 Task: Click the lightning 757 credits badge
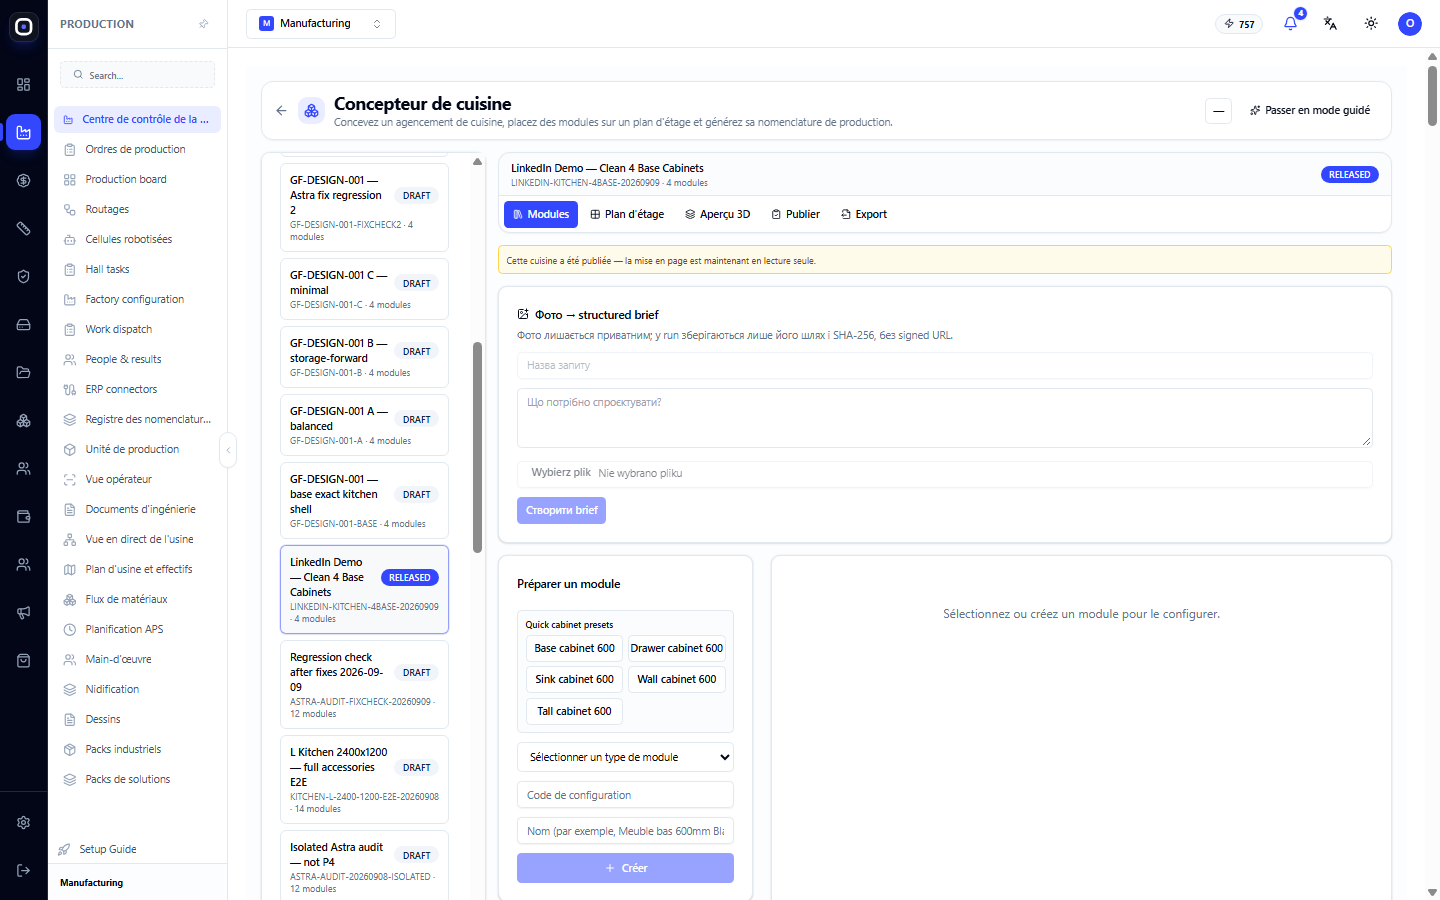1239,24
